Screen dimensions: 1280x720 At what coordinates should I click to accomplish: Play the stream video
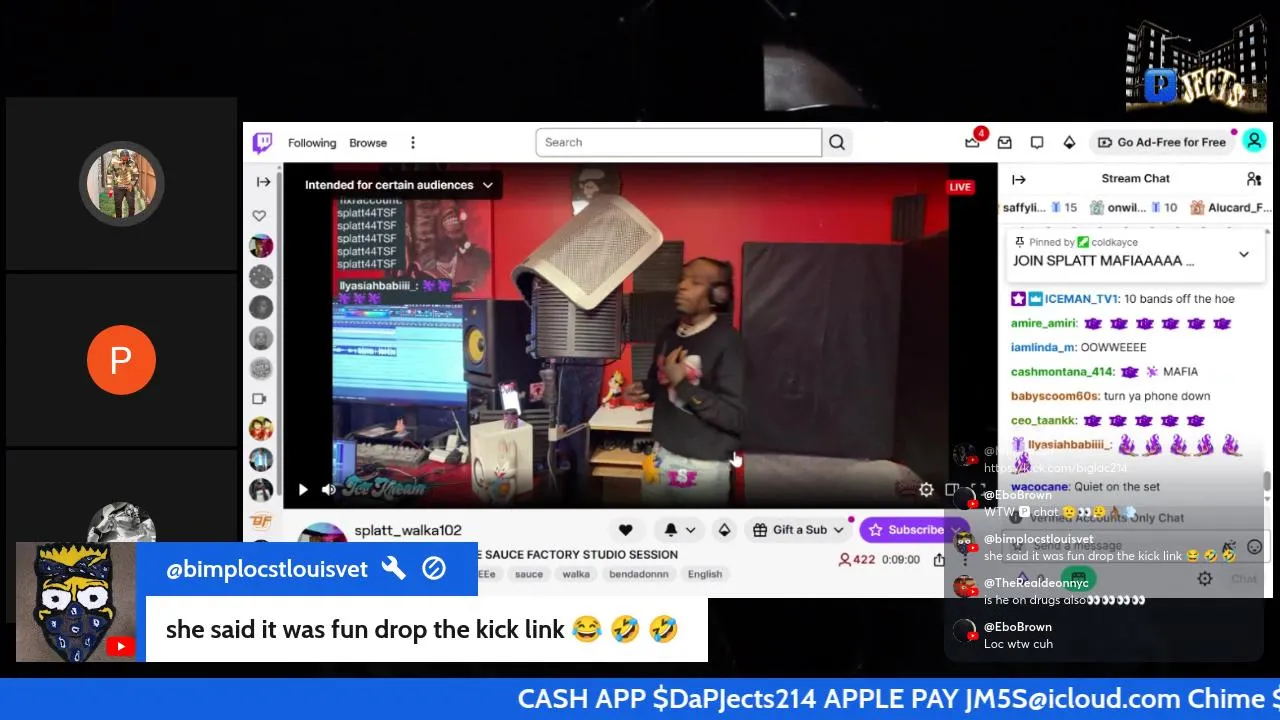(303, 490)
